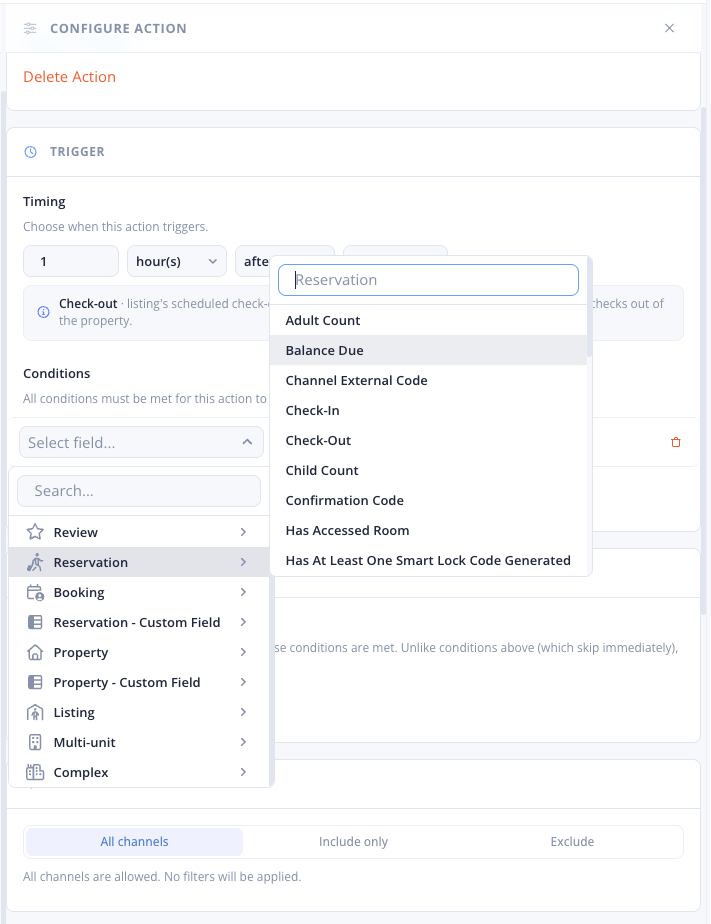This screenshot has width=711, height=924.
Task: Click the Configure Action sliders icon
Action: [x=30, y=28]
